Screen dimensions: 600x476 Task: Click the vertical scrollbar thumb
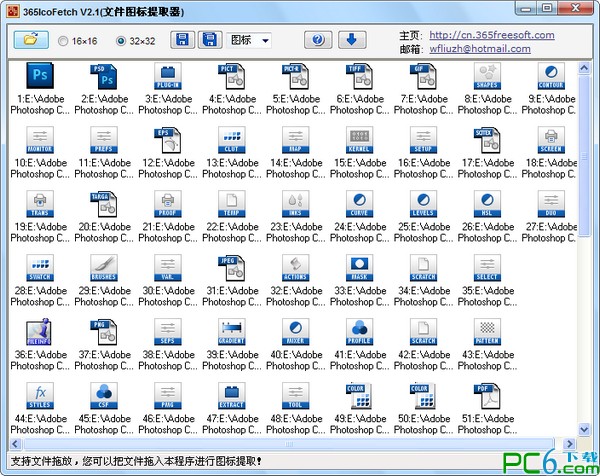click(x=584, y=156)
